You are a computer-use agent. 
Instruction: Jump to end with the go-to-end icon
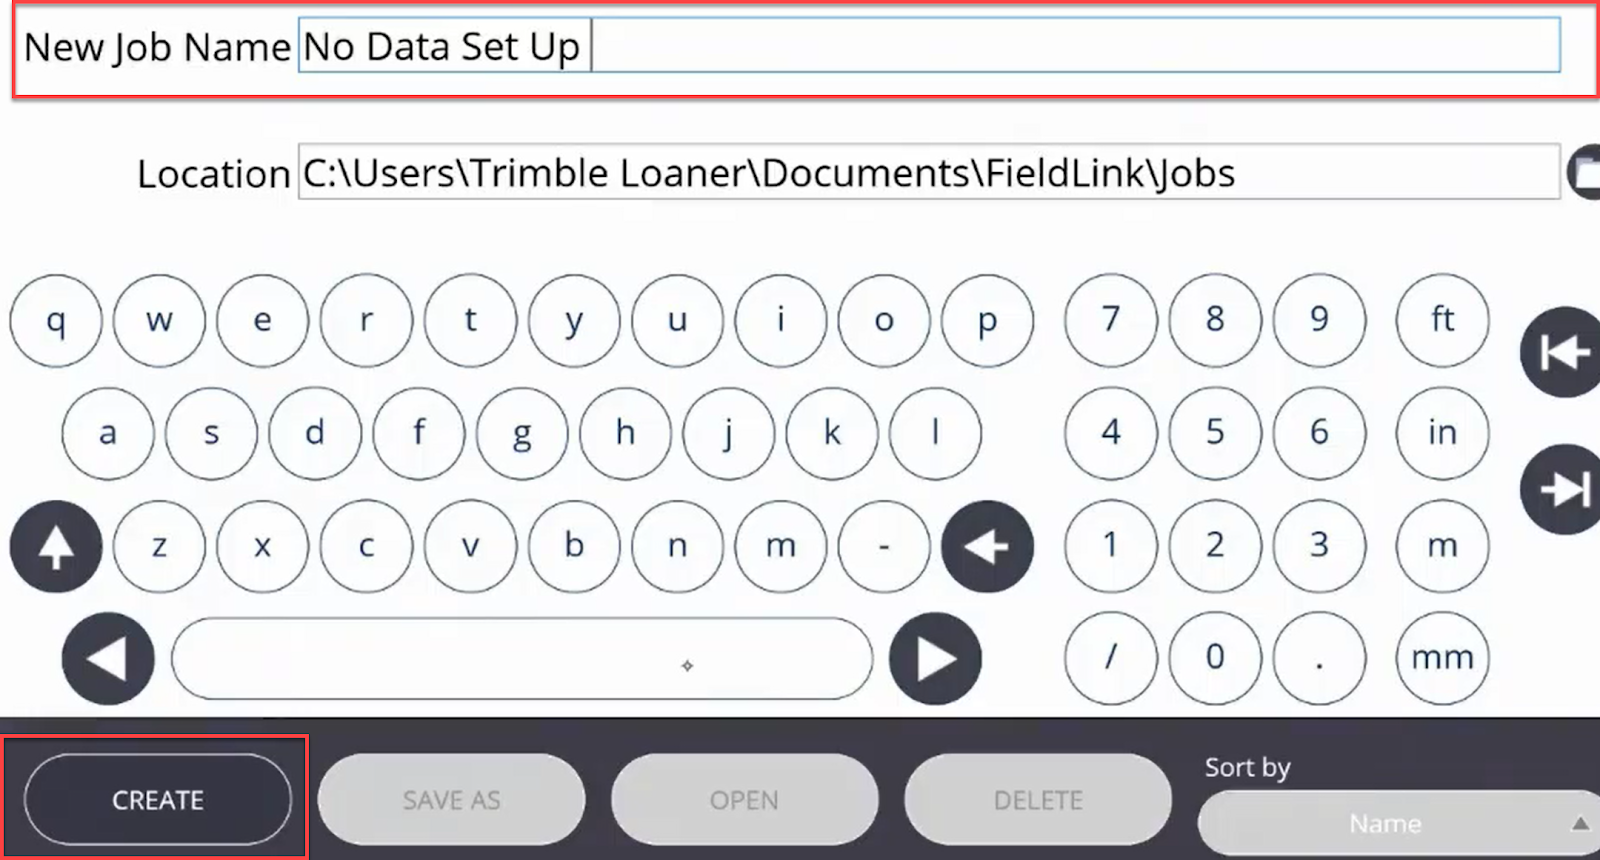(x=1562, y=489)
